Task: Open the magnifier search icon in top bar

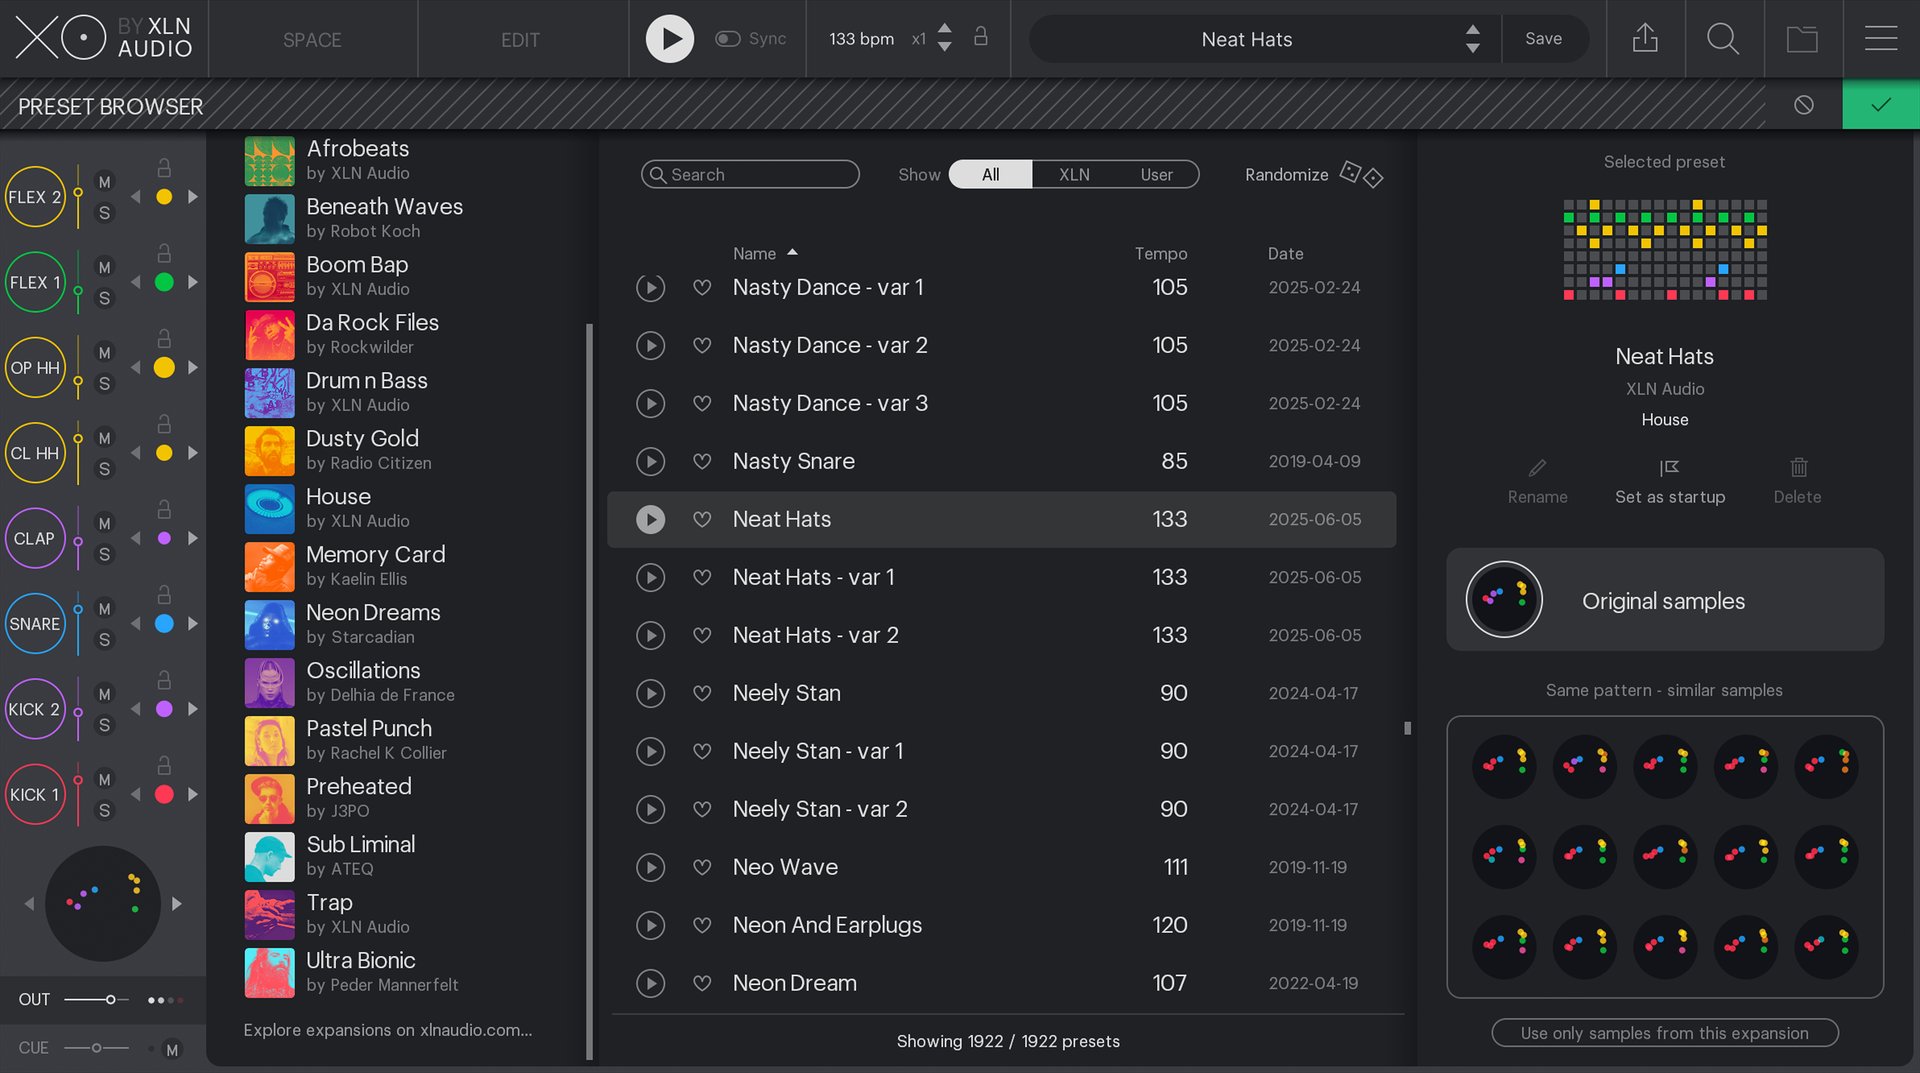Action: tap(1723, 39)
